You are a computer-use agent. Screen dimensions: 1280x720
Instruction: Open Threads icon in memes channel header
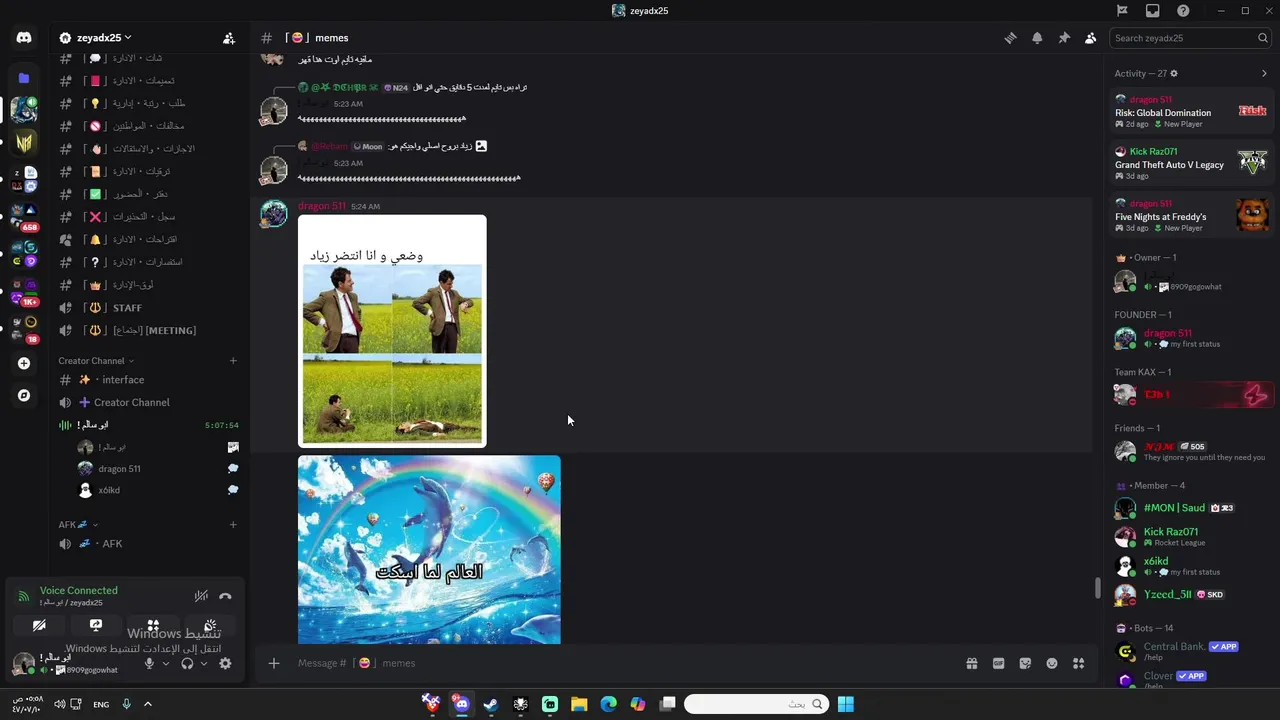1010,38
